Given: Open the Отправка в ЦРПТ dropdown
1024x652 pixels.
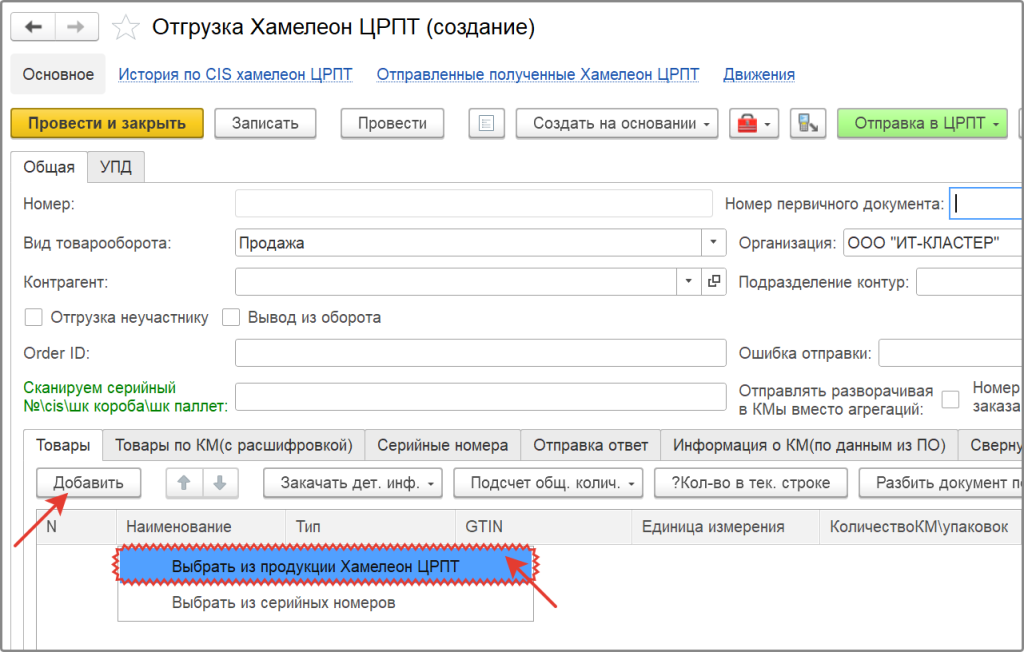Looking at the screenshot, I should (x=922, y=123).
